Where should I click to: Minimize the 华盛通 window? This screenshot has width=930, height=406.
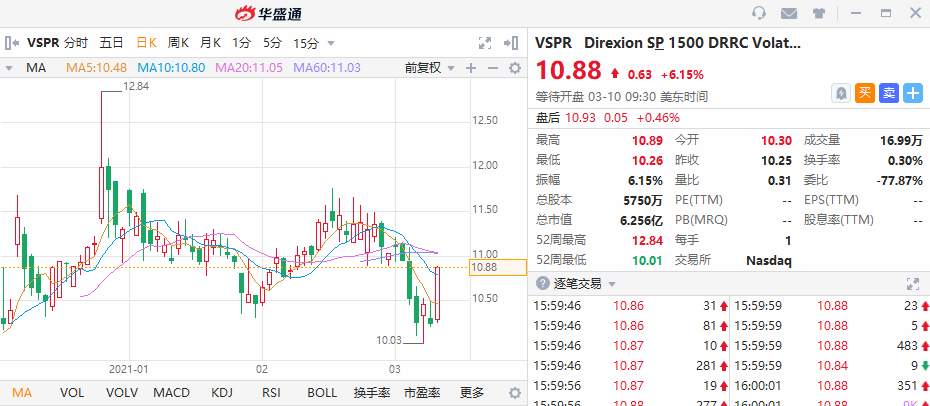(x=855, y=13)
